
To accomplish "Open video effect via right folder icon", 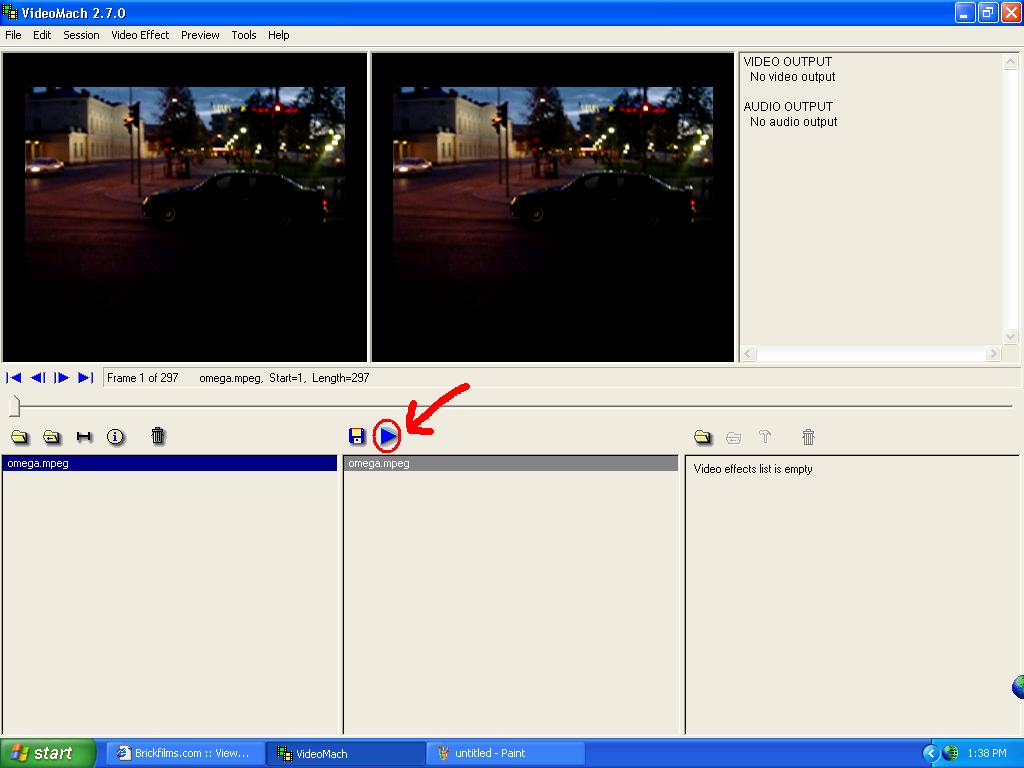I will 703,437.
